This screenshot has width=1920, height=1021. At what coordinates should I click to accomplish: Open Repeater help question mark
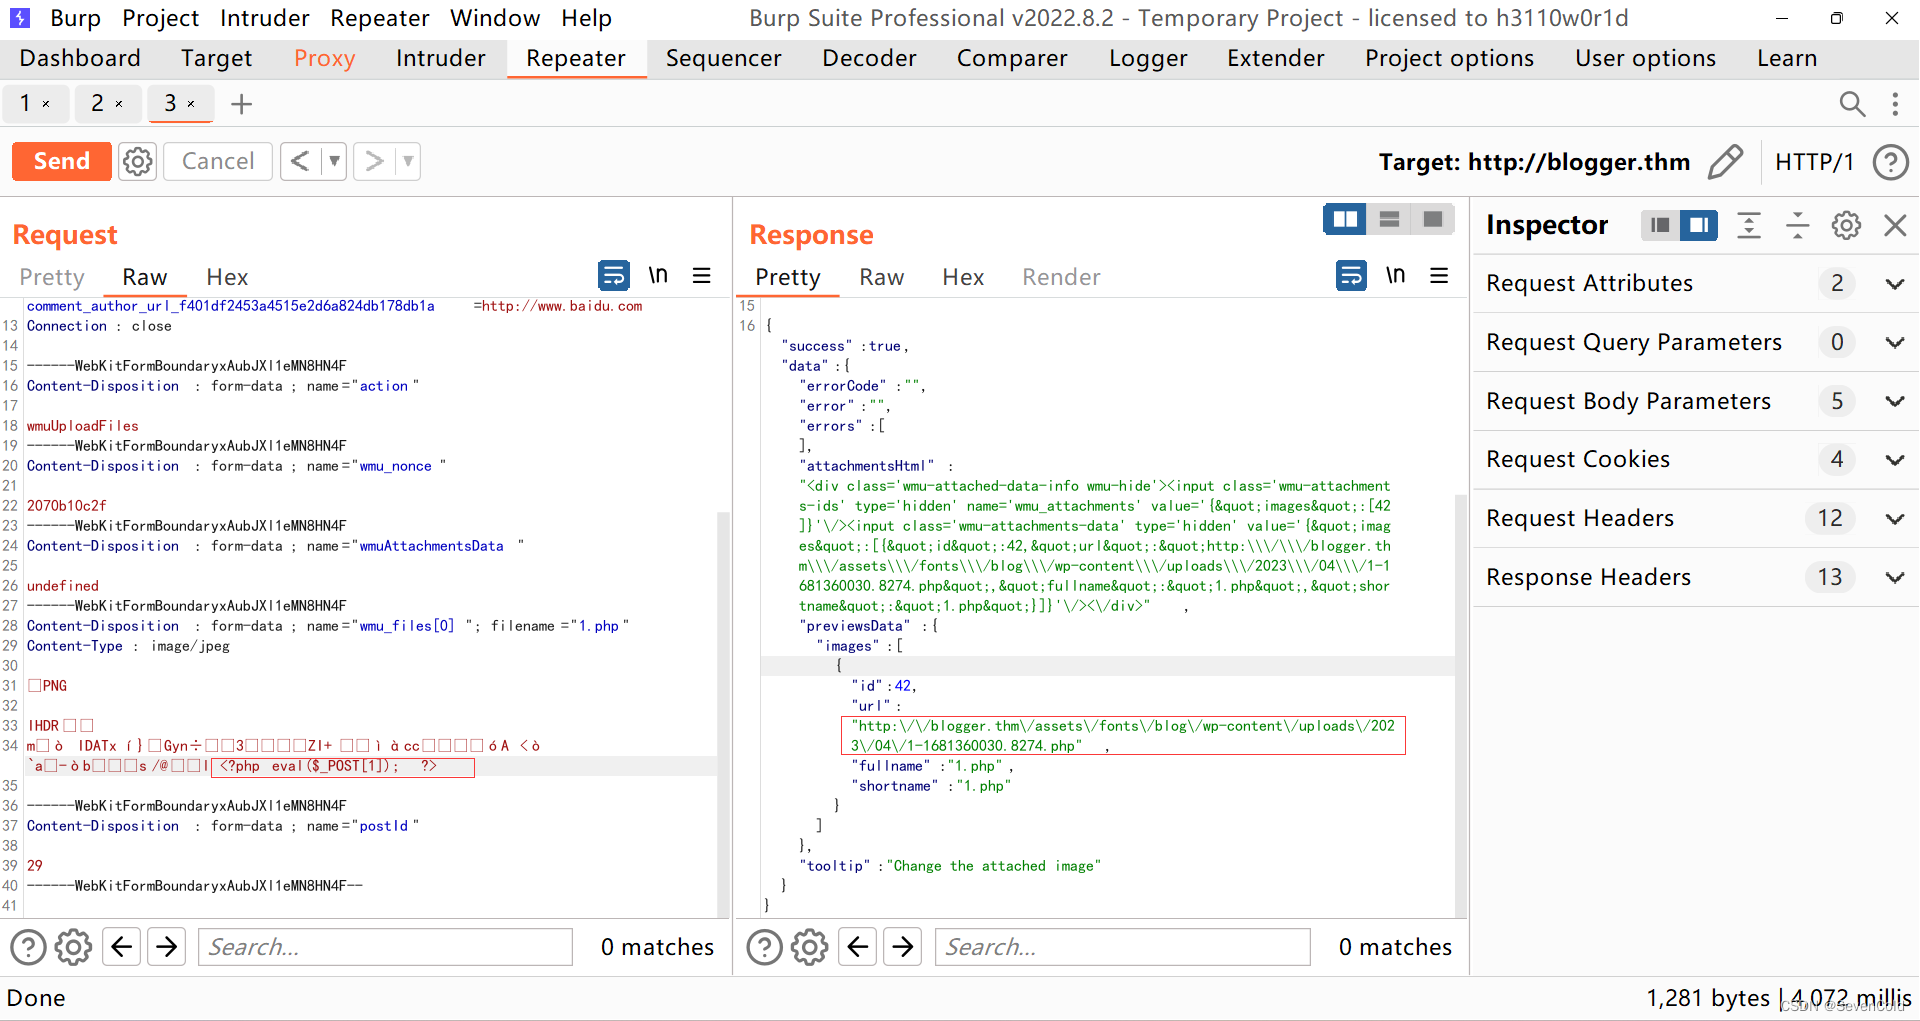pos(1890,162)
